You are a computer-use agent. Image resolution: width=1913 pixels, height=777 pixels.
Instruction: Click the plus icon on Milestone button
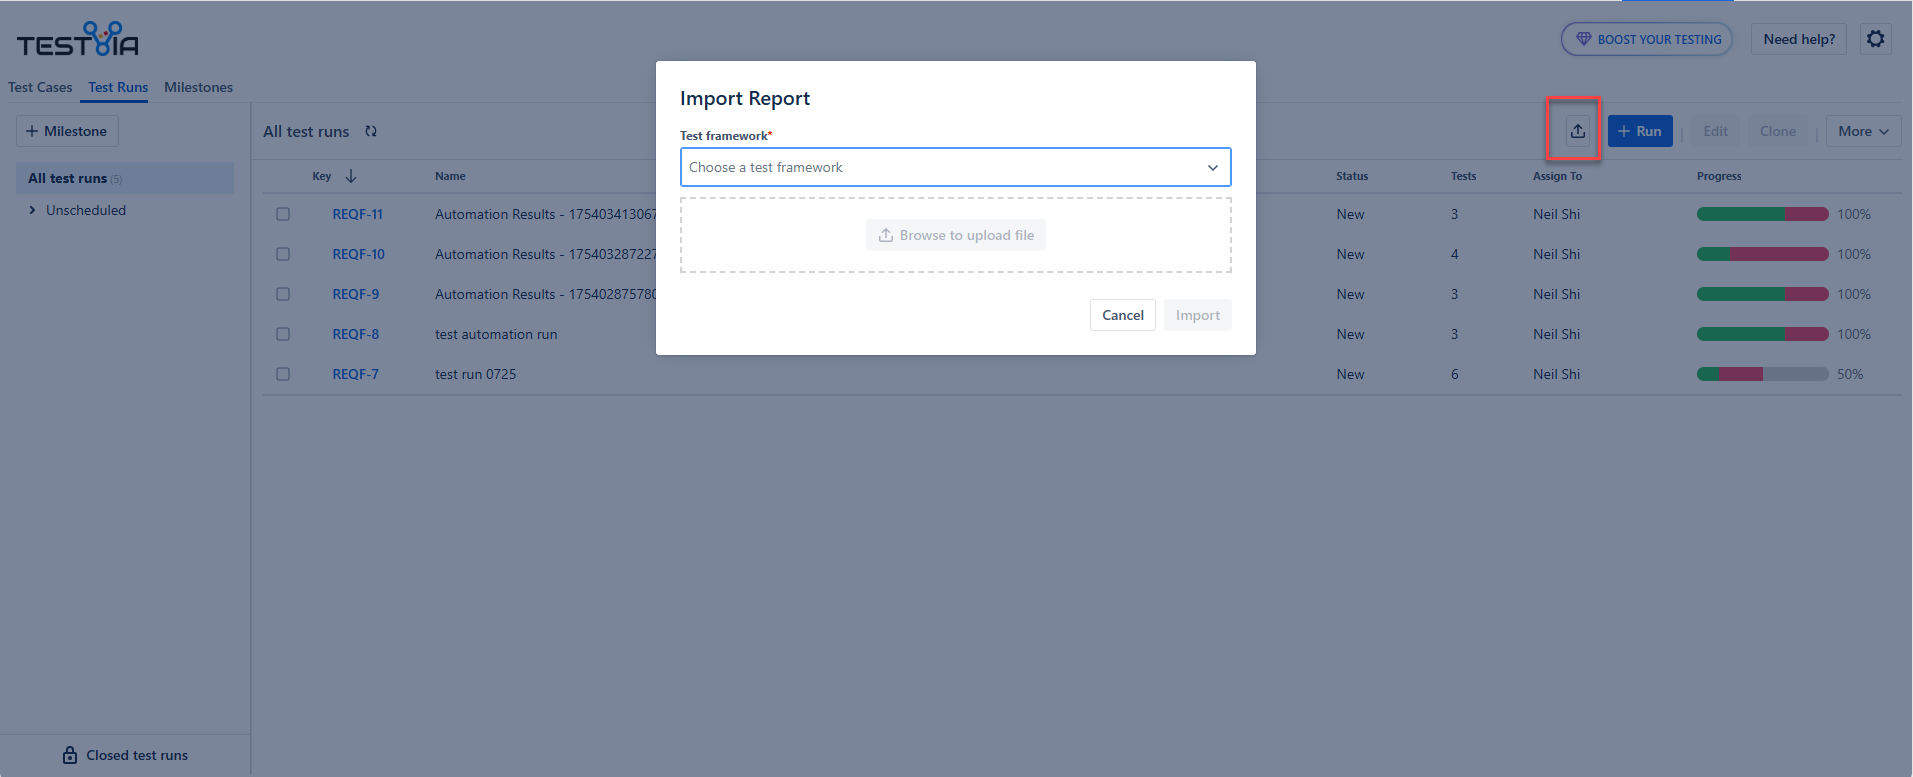pos(32,131)
